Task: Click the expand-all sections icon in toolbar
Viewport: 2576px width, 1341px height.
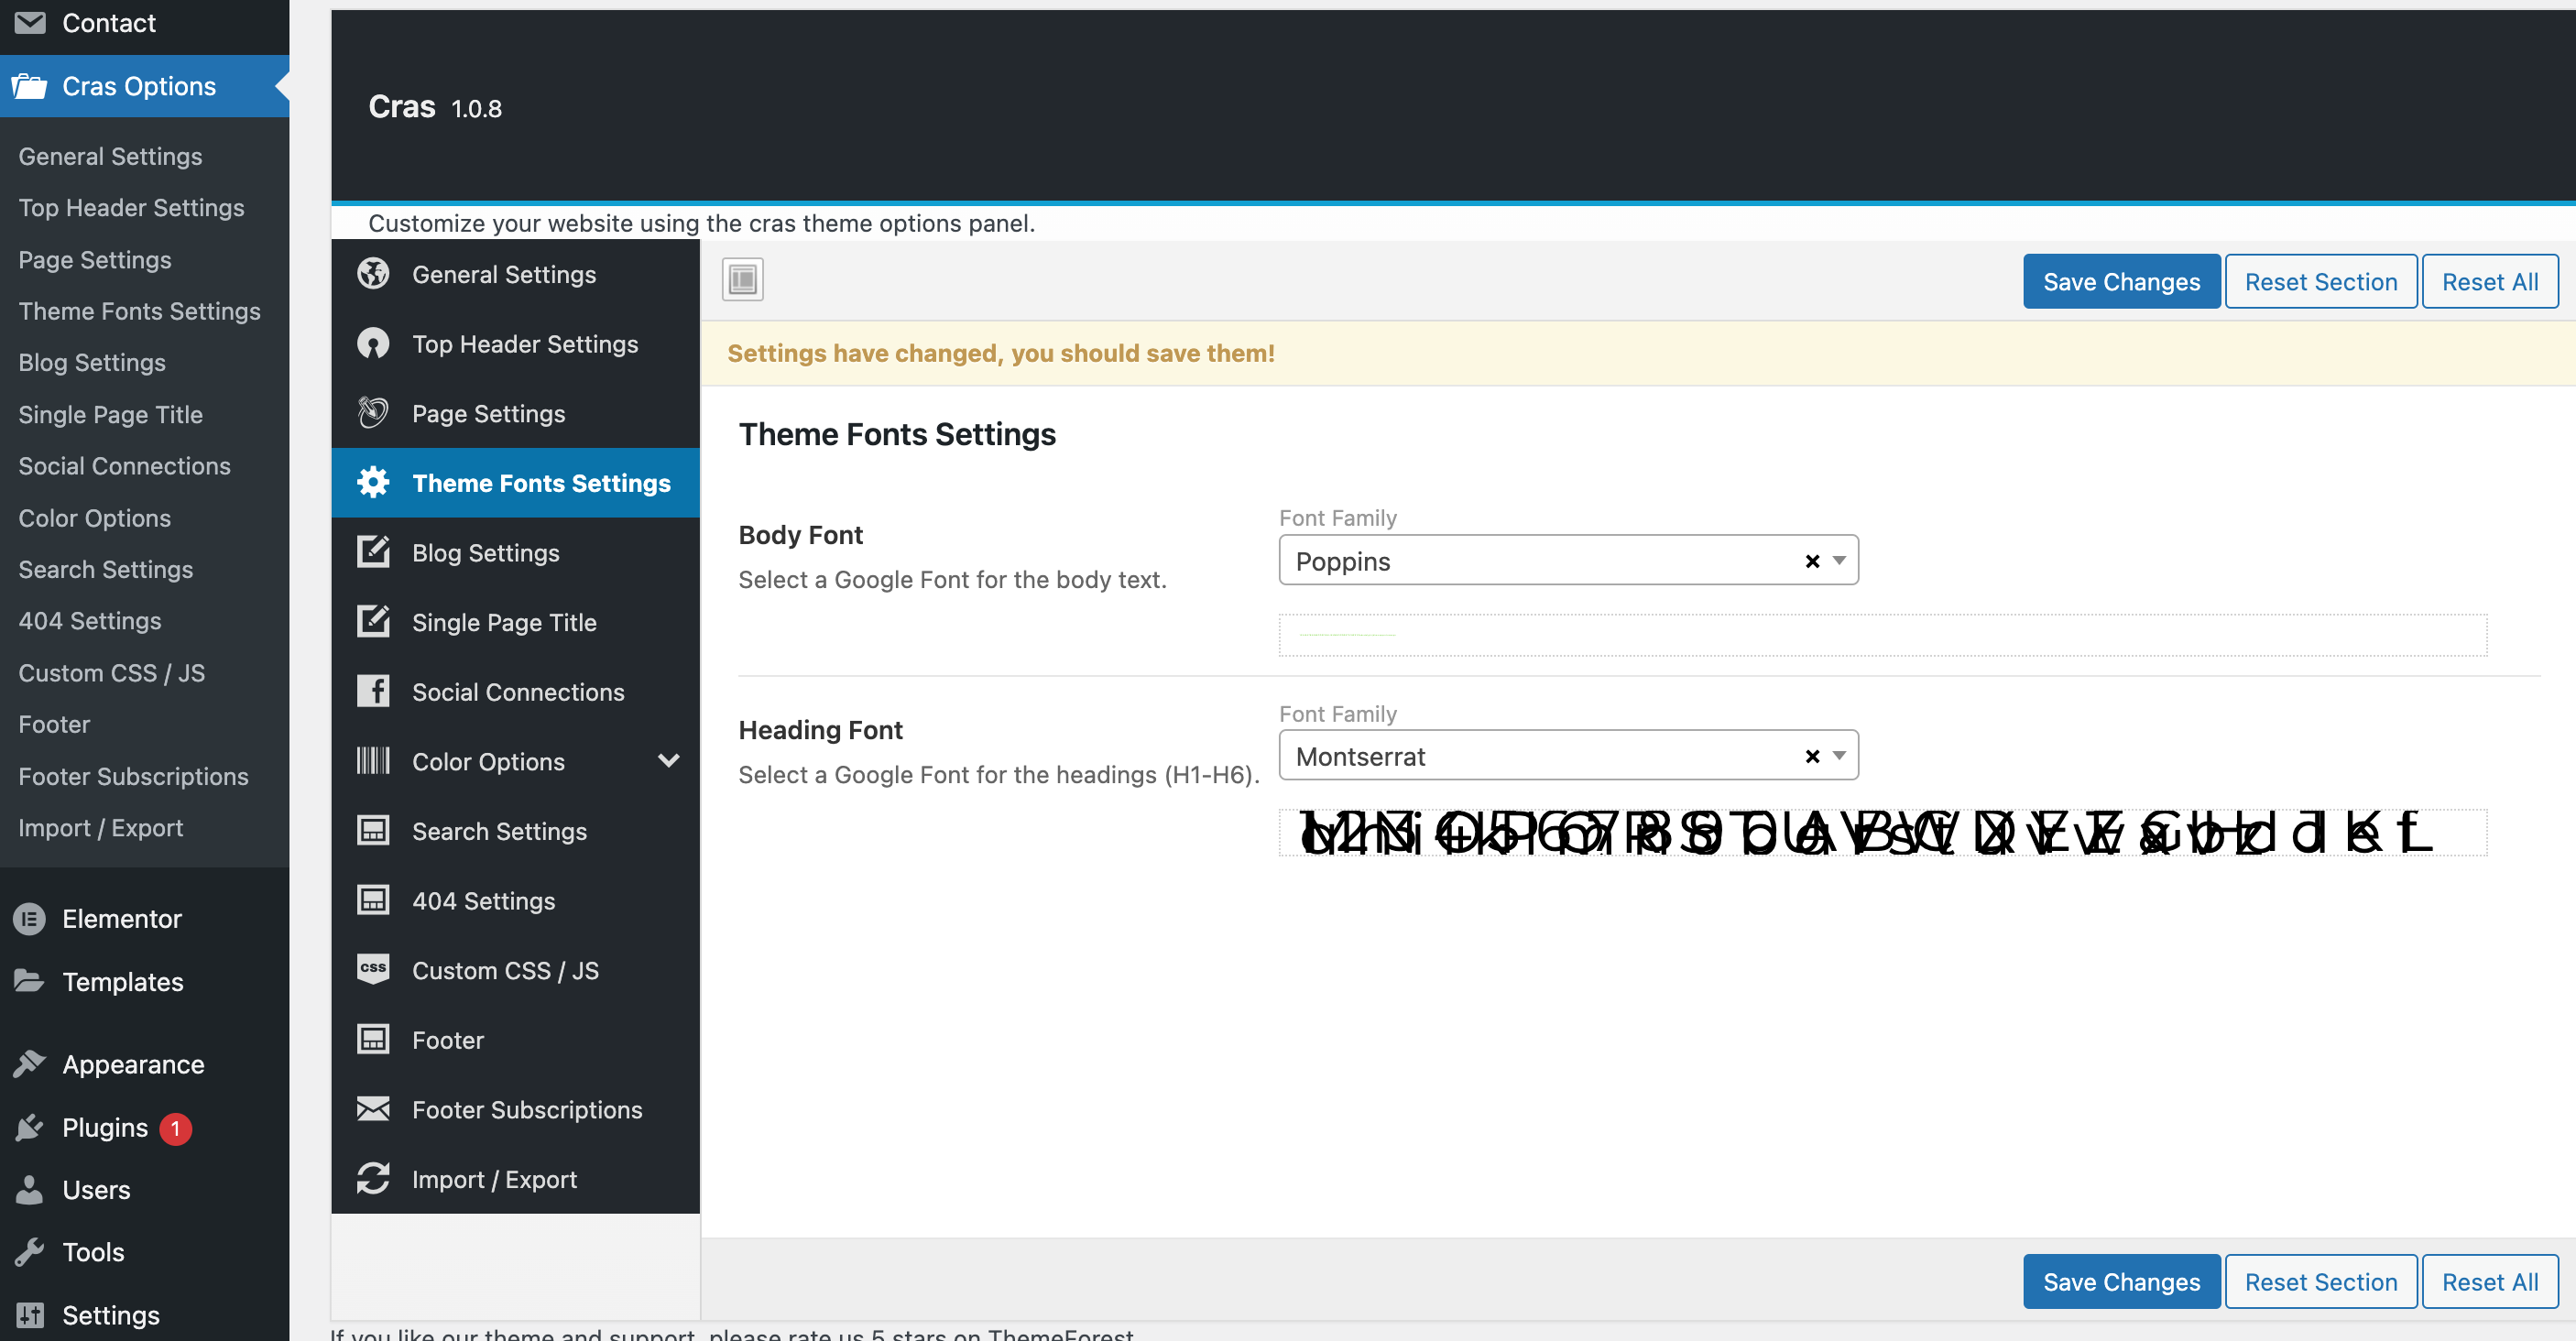Action: [742, 280]
